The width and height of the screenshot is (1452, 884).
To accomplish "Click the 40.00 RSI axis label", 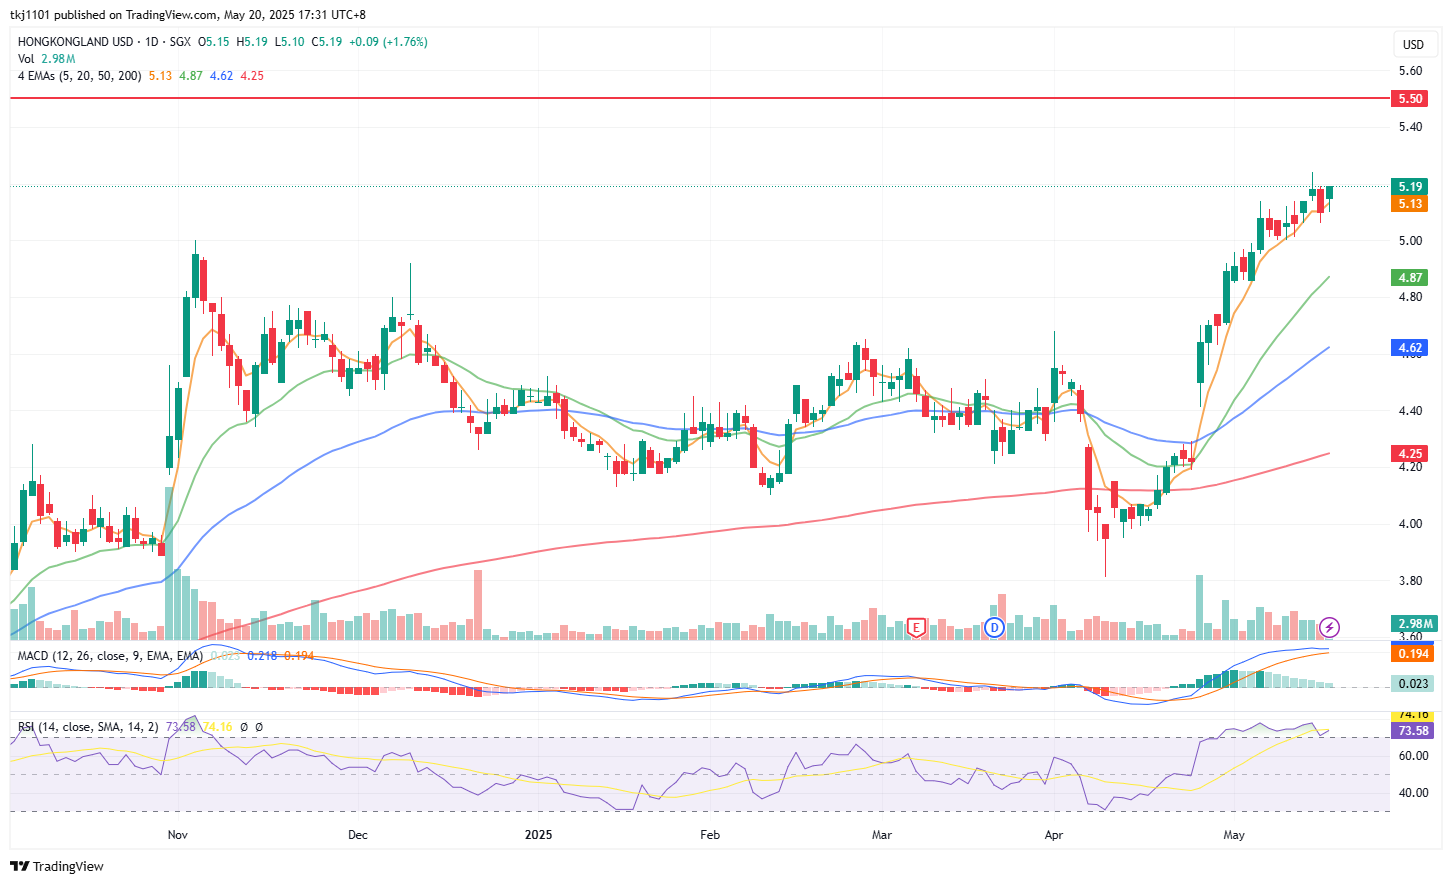I will [1413, 793].
